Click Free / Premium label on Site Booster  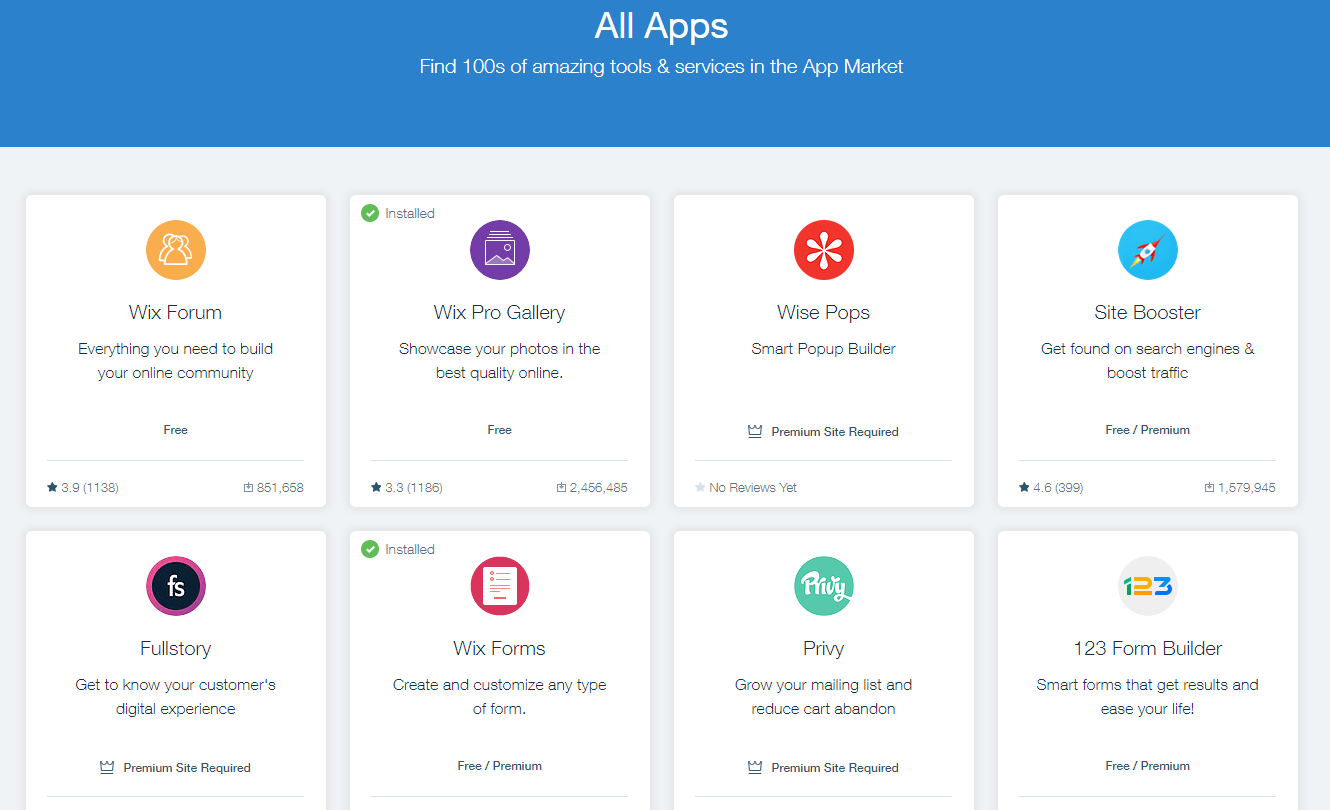(x=1148, y=430)
